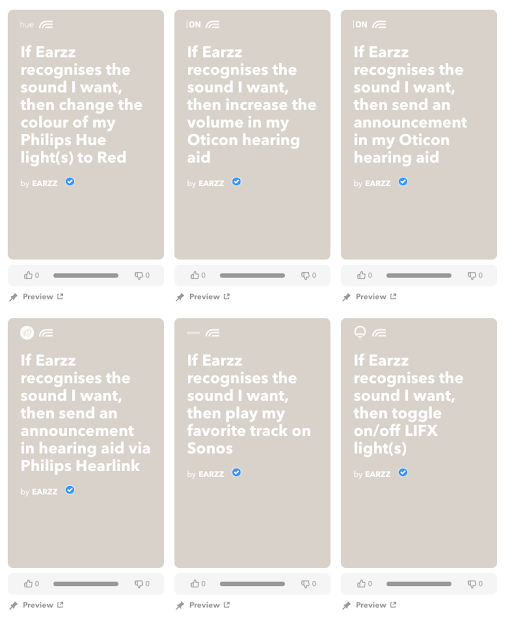The height and width of the screenshot is (620, 512).
Task: Like the LIFX toggle light(s) applet
Action: click(x=361, y=584)
